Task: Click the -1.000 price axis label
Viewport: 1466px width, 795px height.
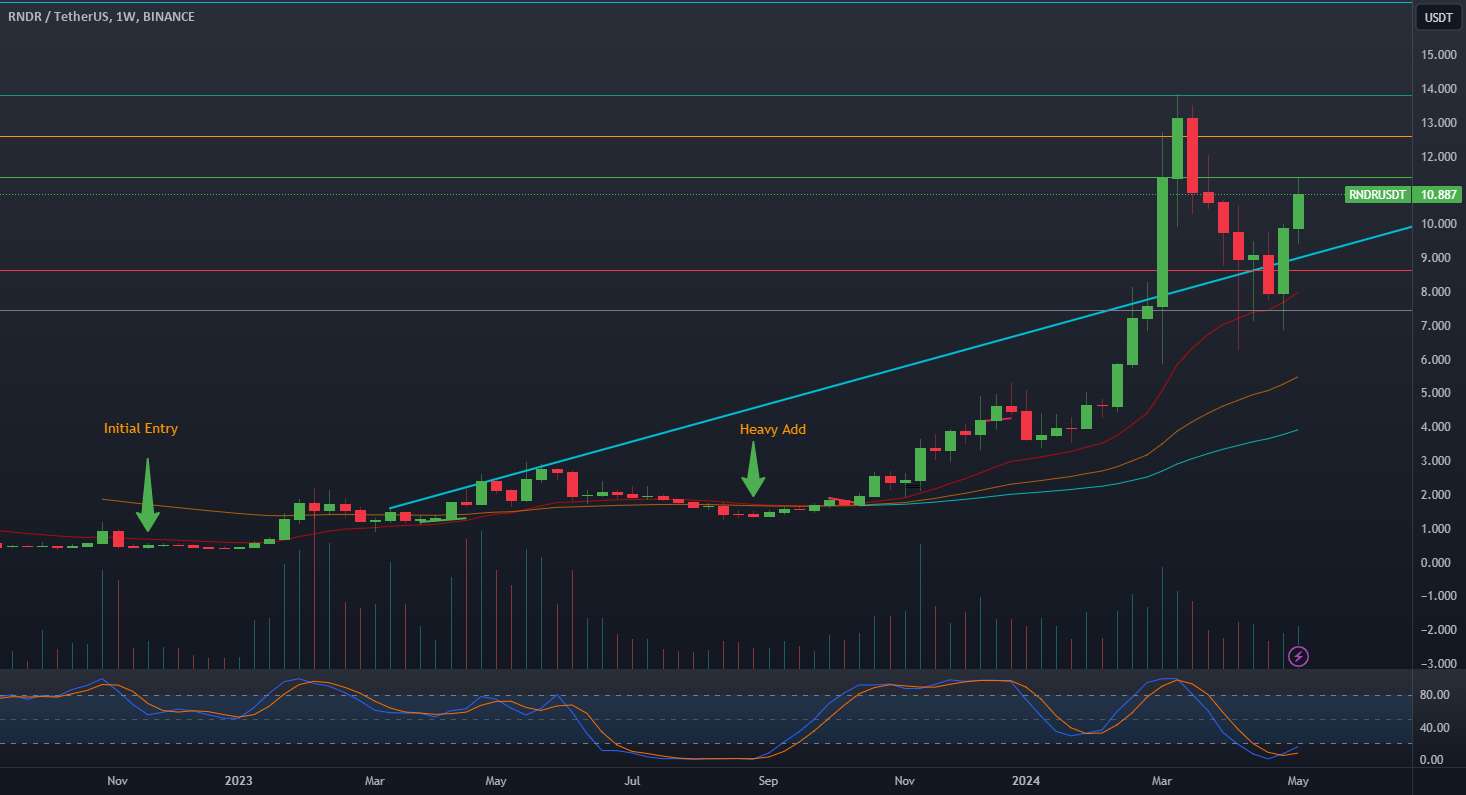Action: click(1438, 596)
